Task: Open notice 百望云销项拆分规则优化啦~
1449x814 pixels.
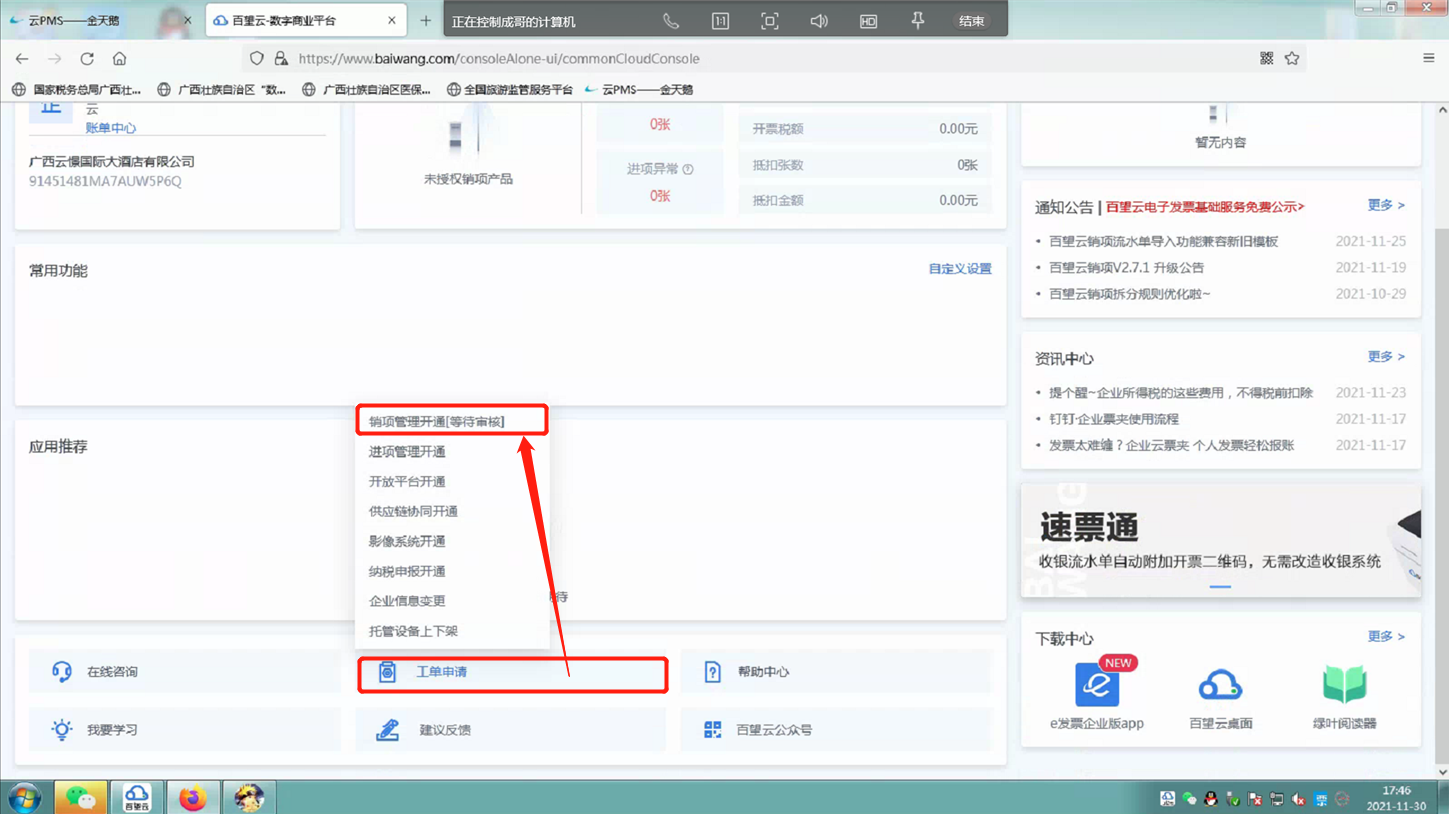Action: [x=1129, y=294]
